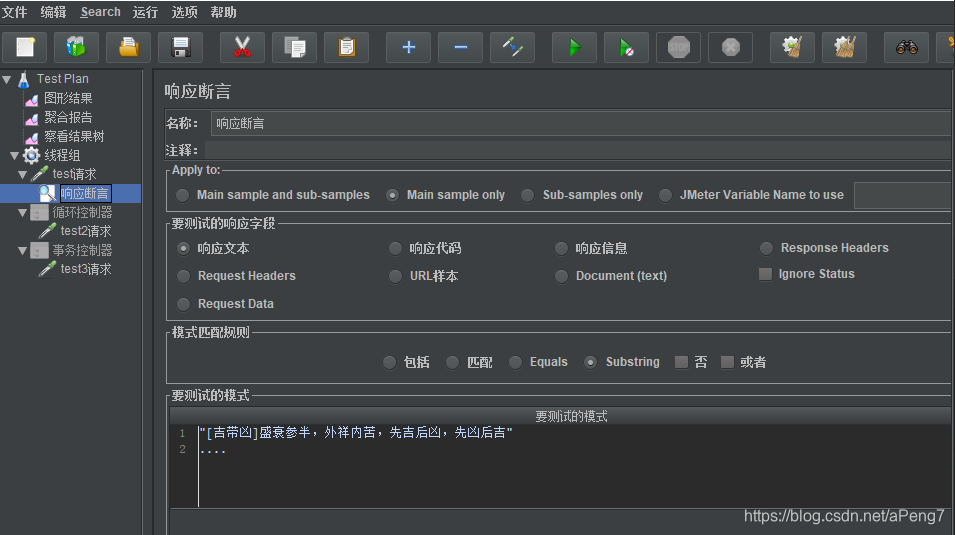Open Templates icon in toolbar
This screenshot has width=955, height=535.
[x=76, y=47]
